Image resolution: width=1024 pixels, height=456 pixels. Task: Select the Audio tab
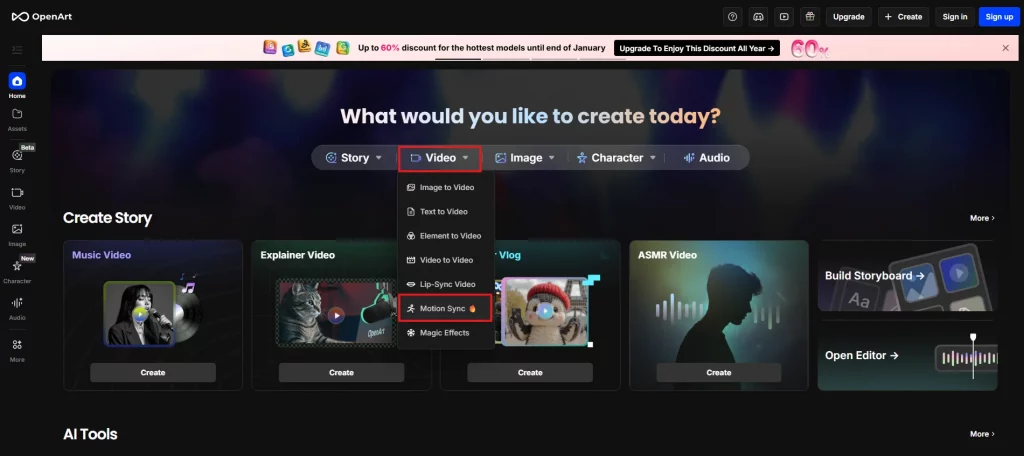tap(707, 157)
